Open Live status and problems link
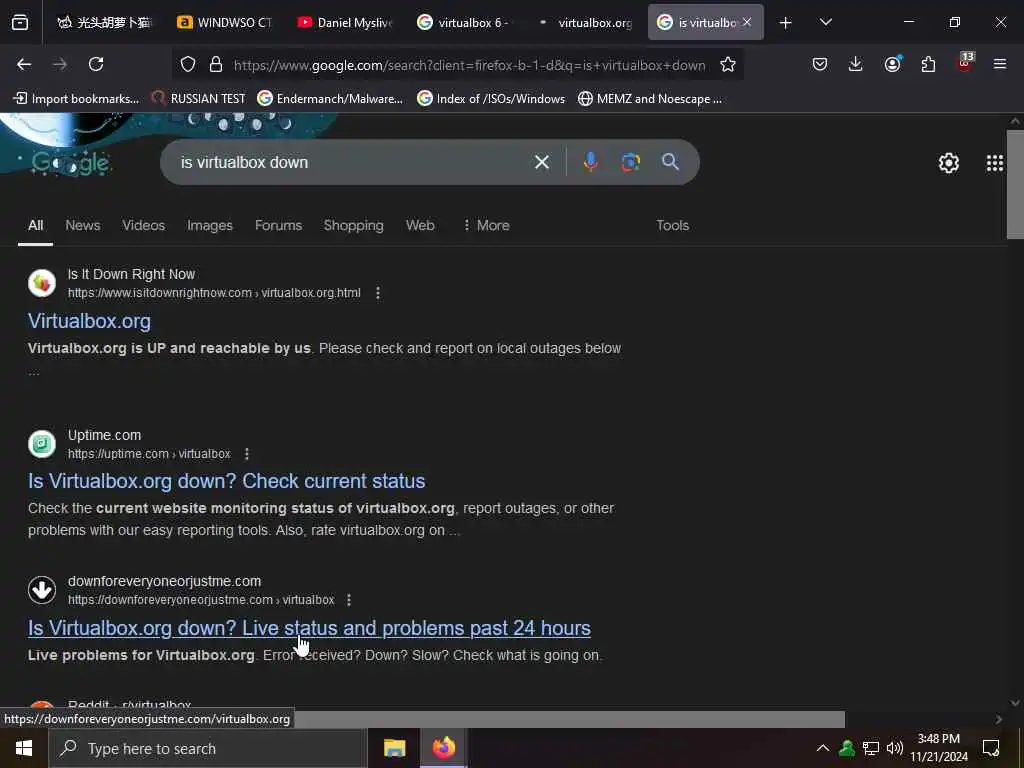 309,628
